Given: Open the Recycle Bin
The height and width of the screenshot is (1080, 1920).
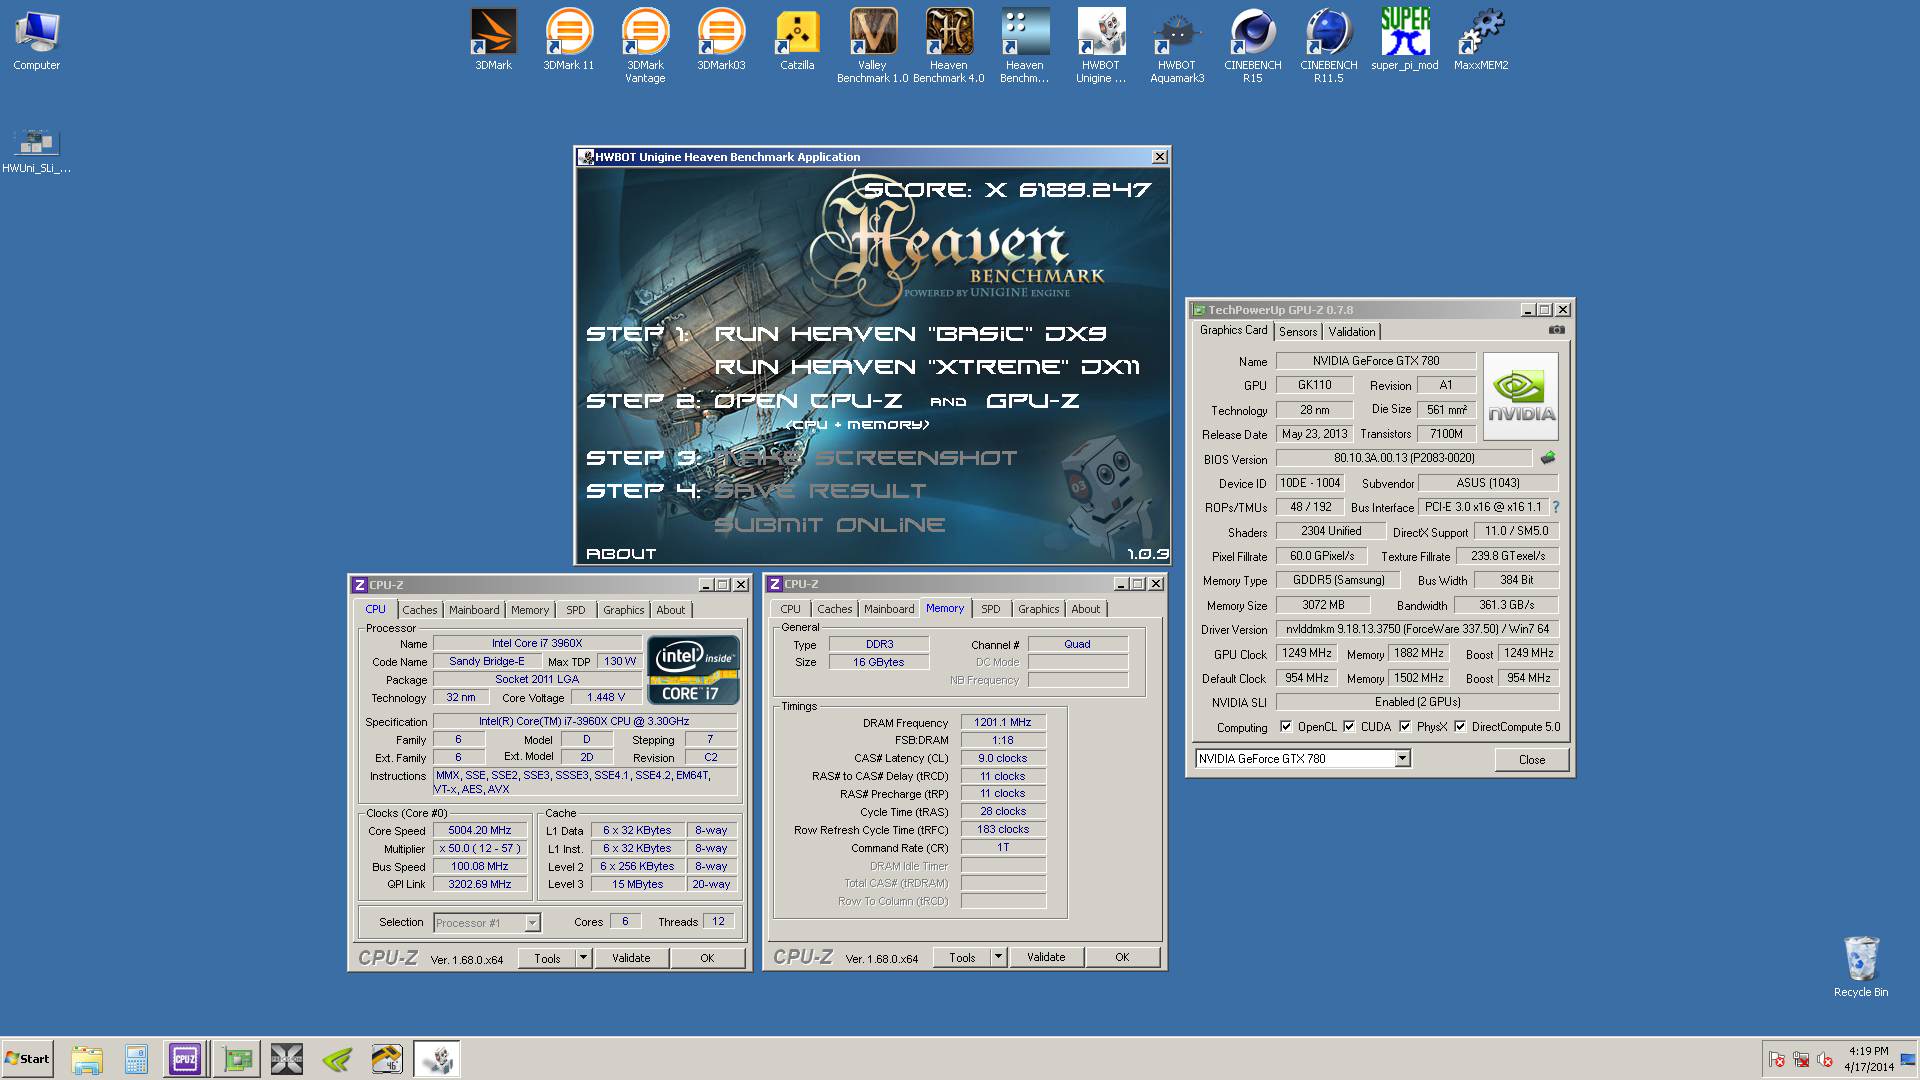Looking at the screenshot, I should (x=1861, y=966).
